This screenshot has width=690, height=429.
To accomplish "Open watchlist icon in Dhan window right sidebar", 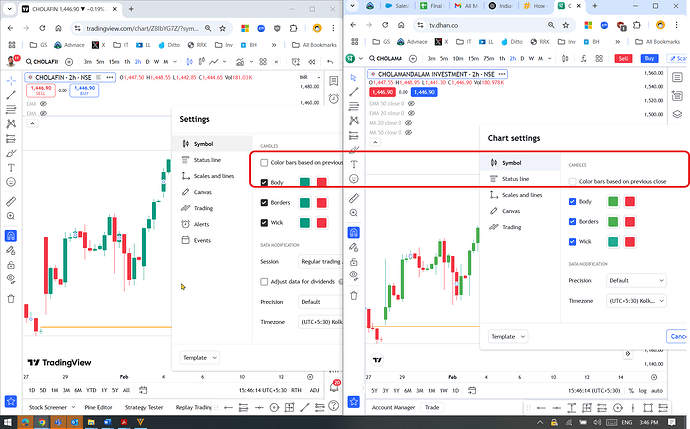I will (677, 77).
